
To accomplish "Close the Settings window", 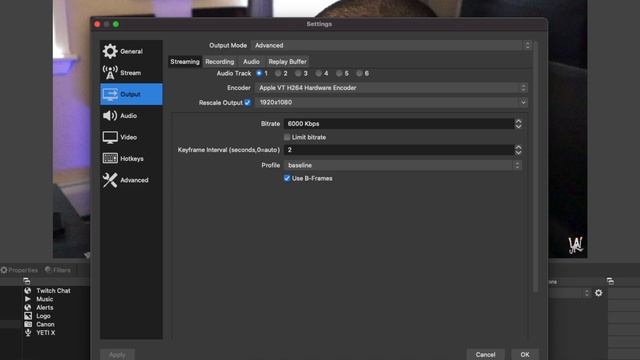I will pyautogui.click(x=97, y=24).
